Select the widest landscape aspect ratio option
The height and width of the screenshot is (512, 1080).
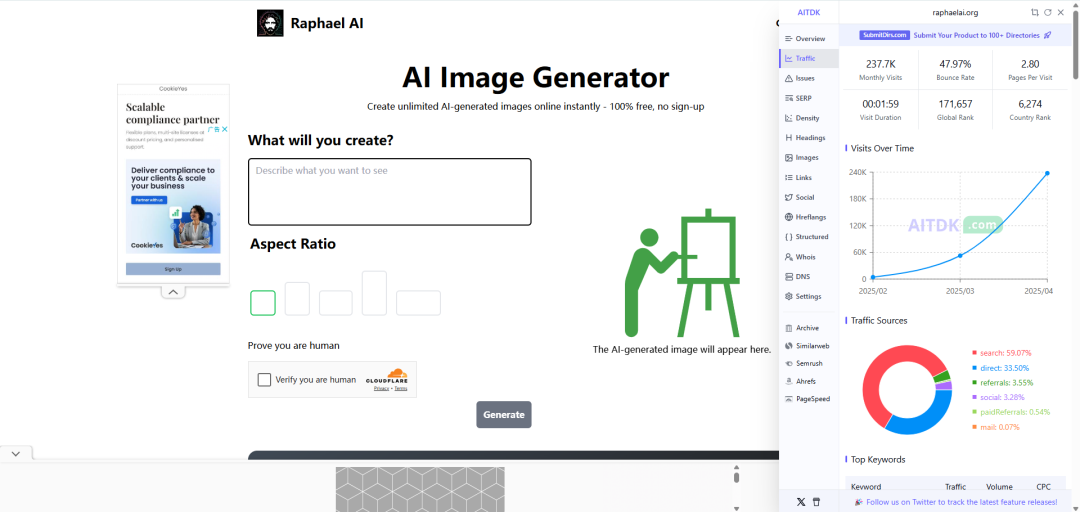(419, 303)
